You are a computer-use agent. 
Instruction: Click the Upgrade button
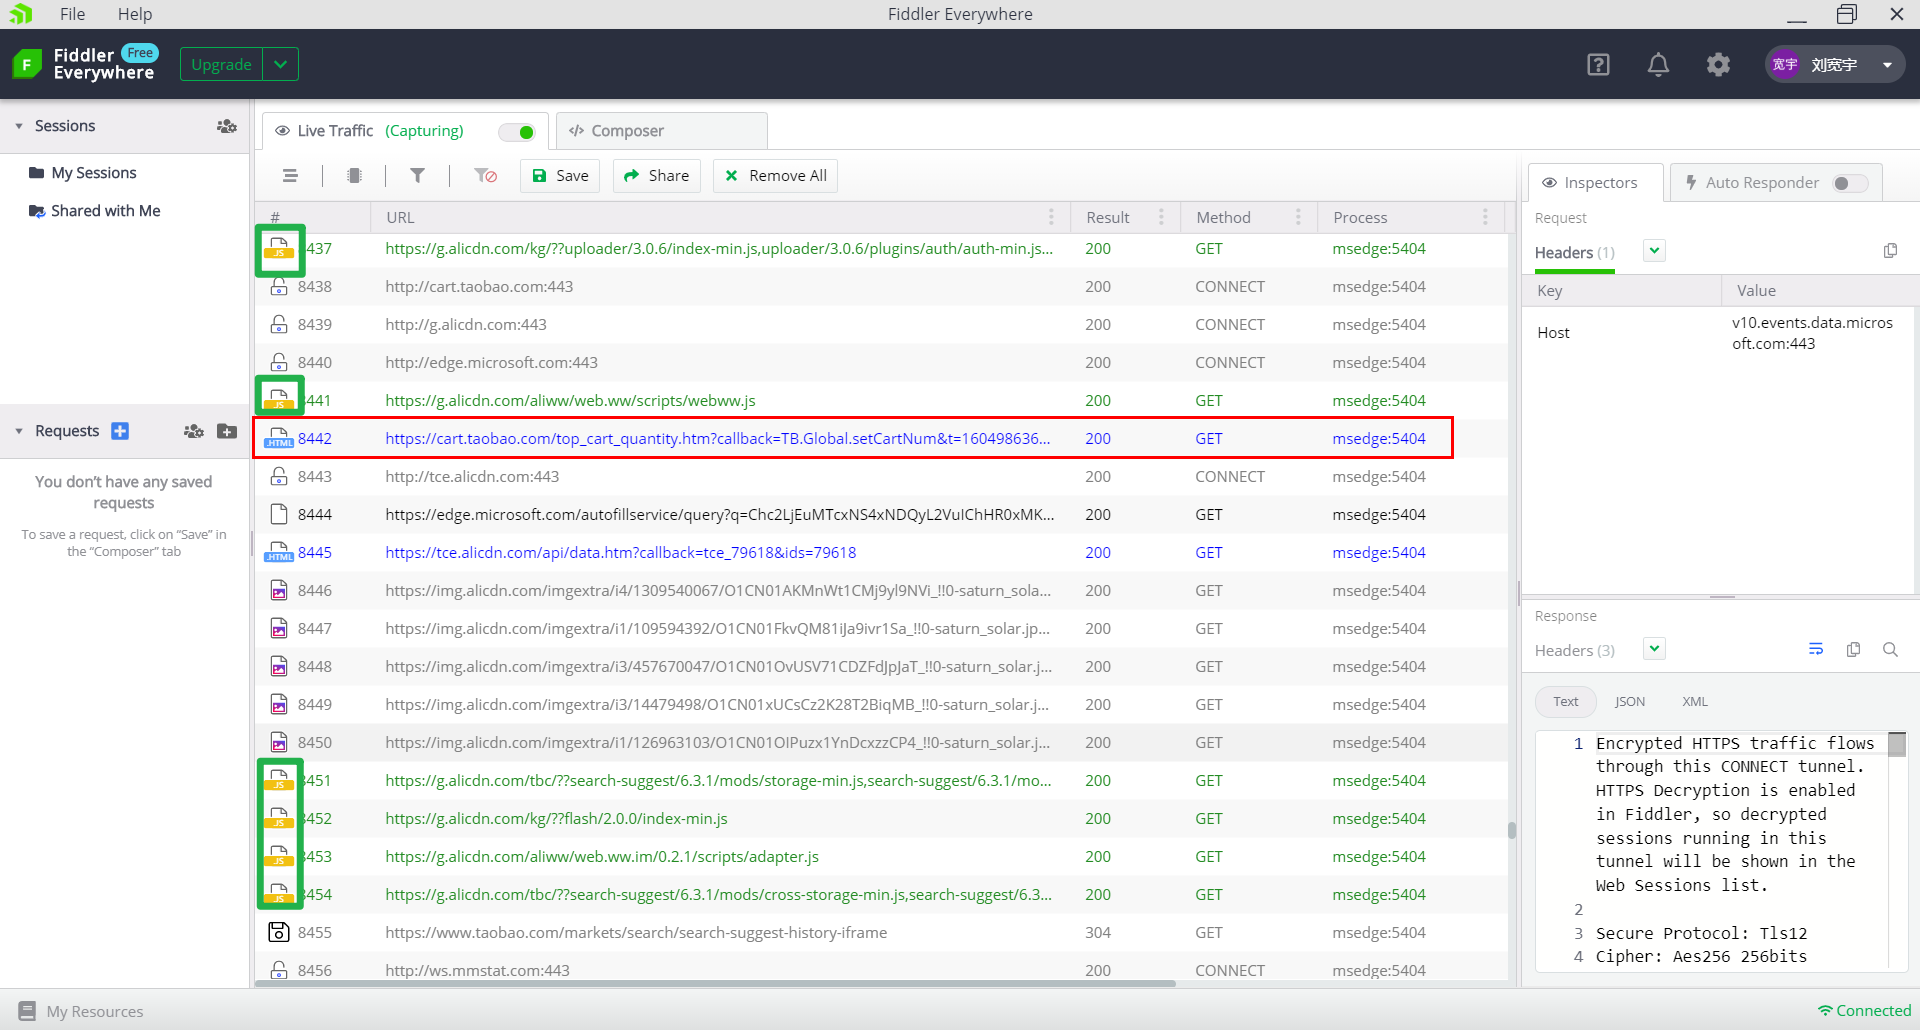(x=221, y=65)
